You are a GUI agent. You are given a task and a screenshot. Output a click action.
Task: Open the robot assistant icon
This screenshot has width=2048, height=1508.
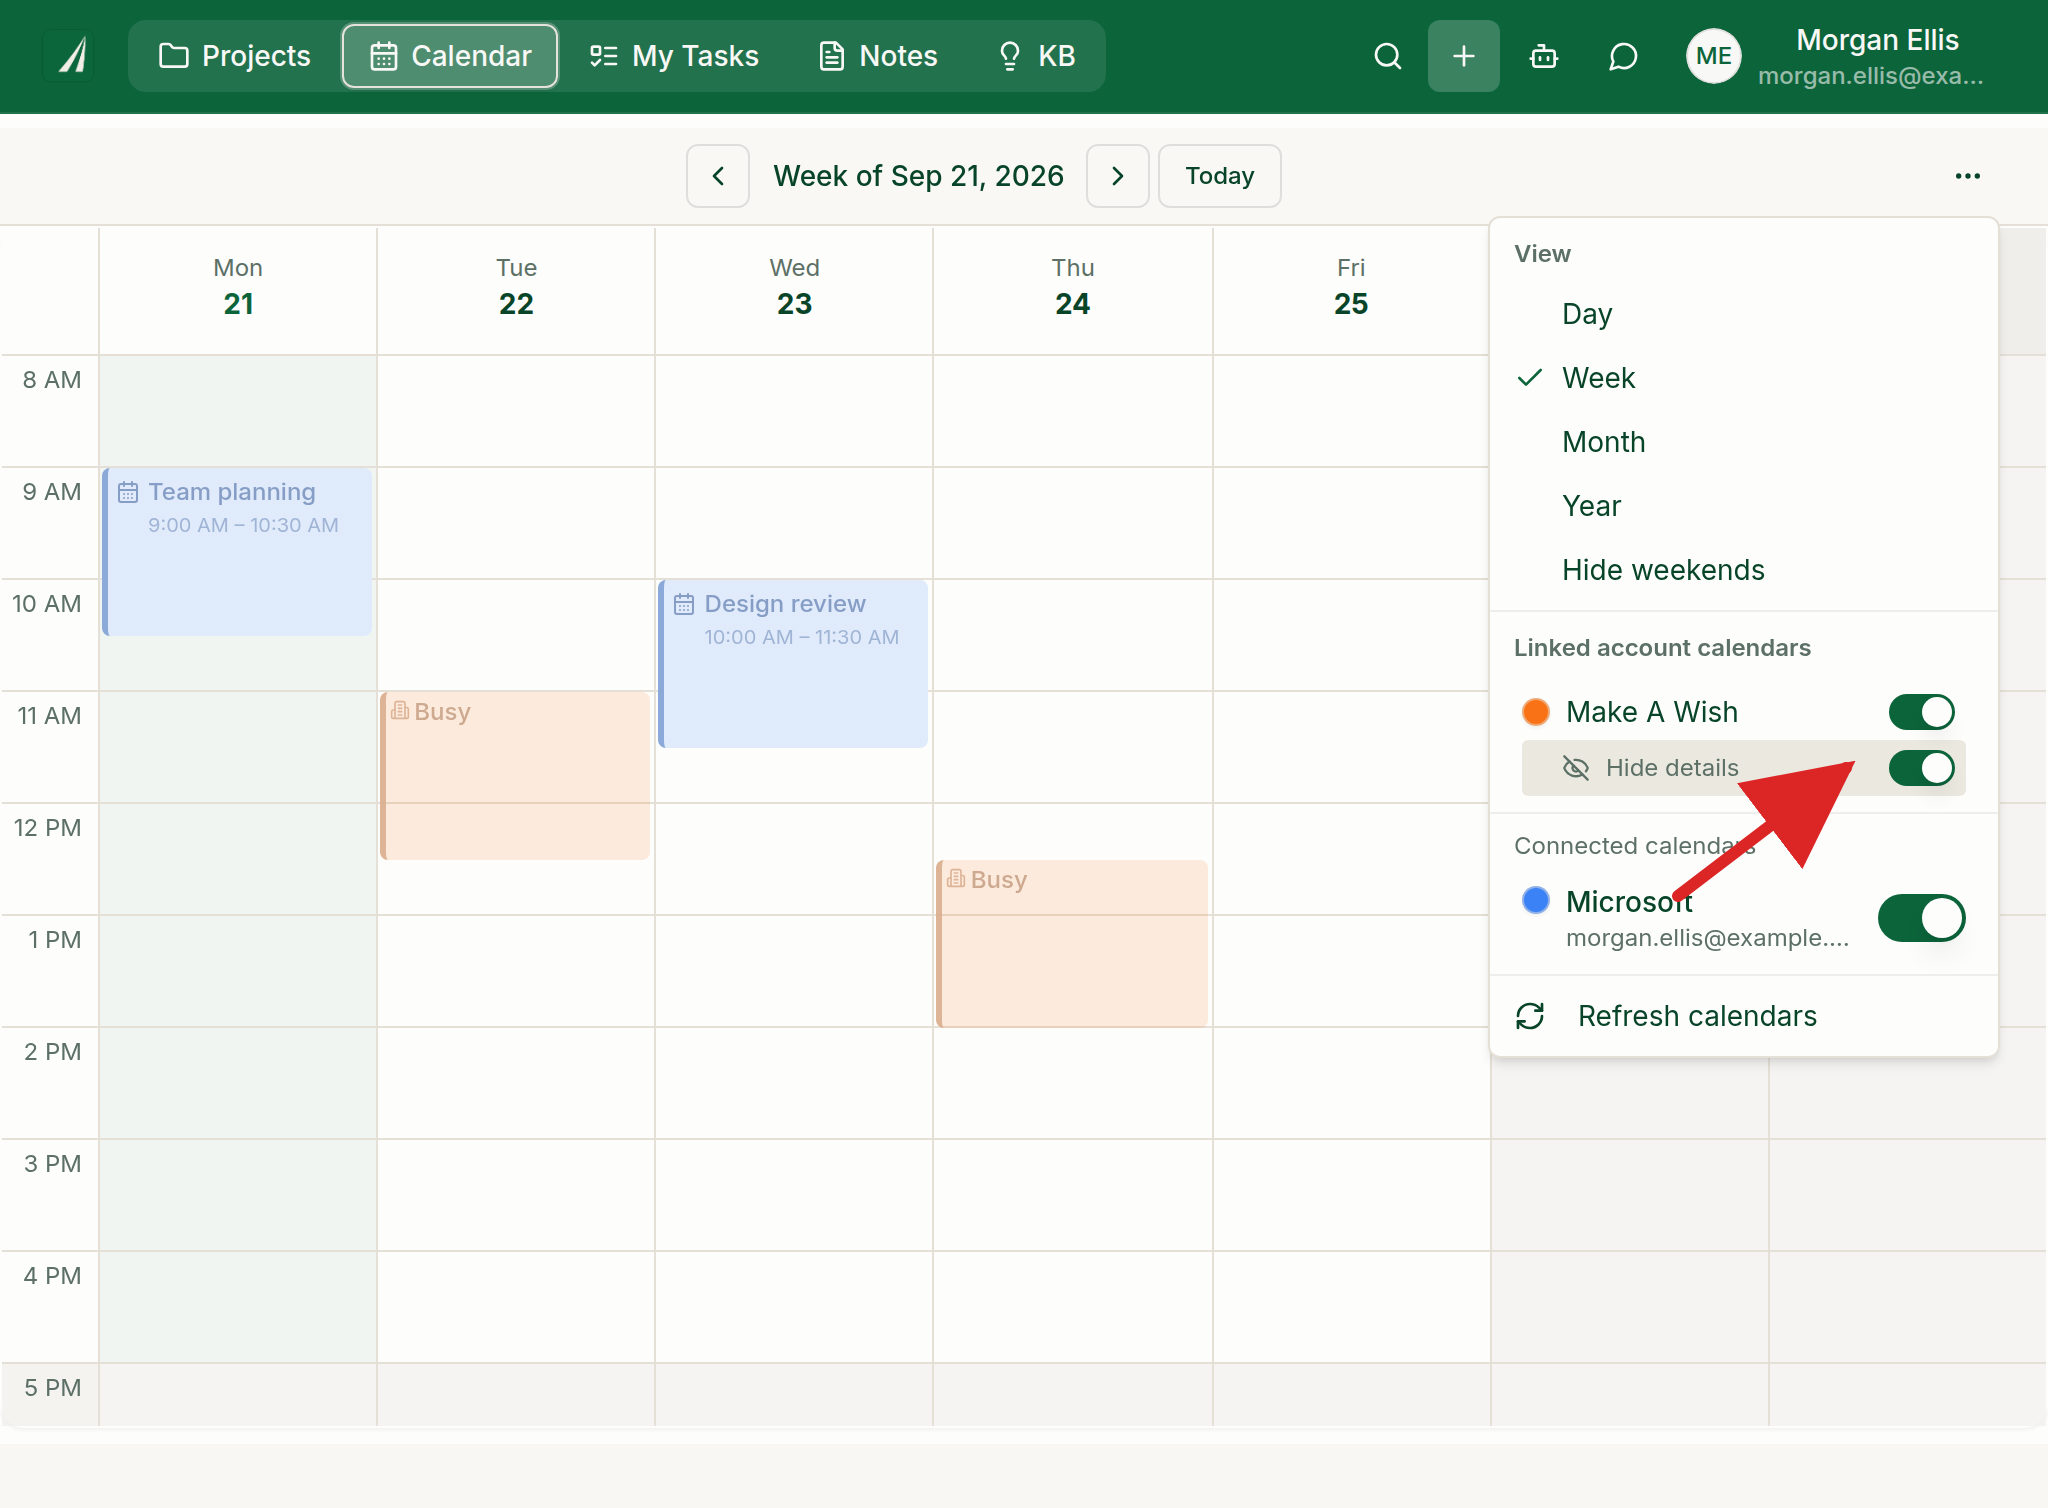1544,56
